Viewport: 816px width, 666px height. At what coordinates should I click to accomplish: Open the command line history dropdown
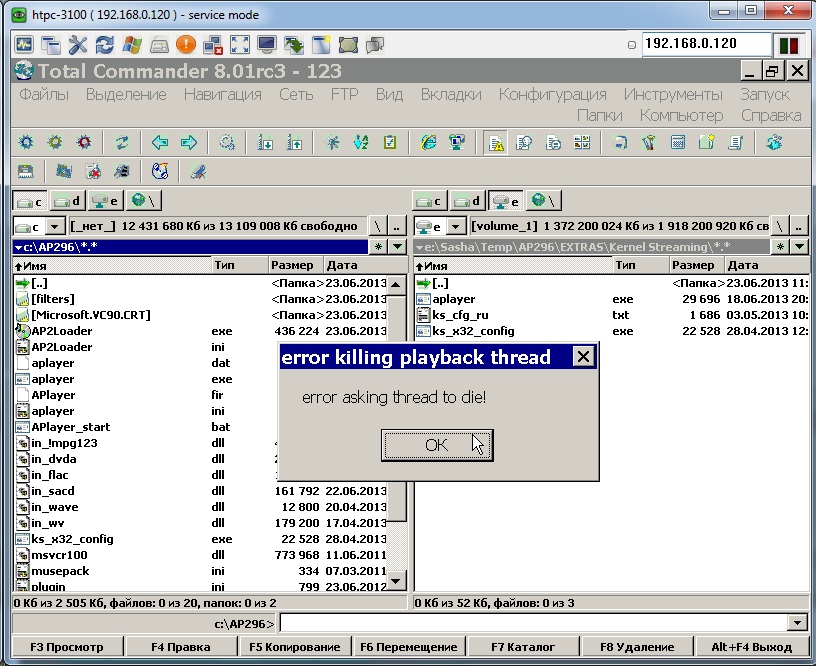coord(797,623)
